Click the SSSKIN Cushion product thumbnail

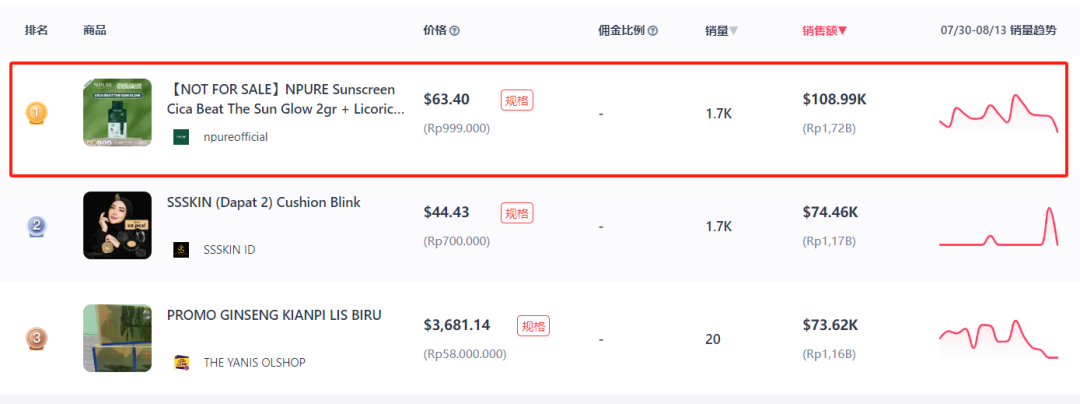pyautogui.click(x=117, y=225)
